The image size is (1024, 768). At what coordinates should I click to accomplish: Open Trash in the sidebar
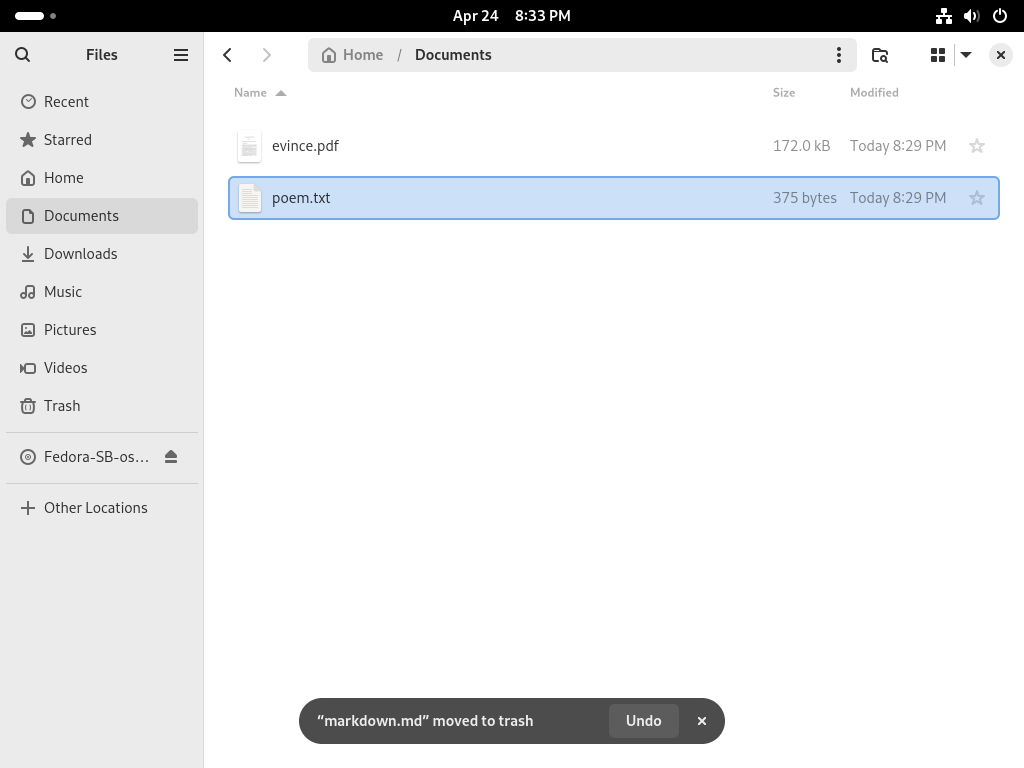[x=102, y=406]
